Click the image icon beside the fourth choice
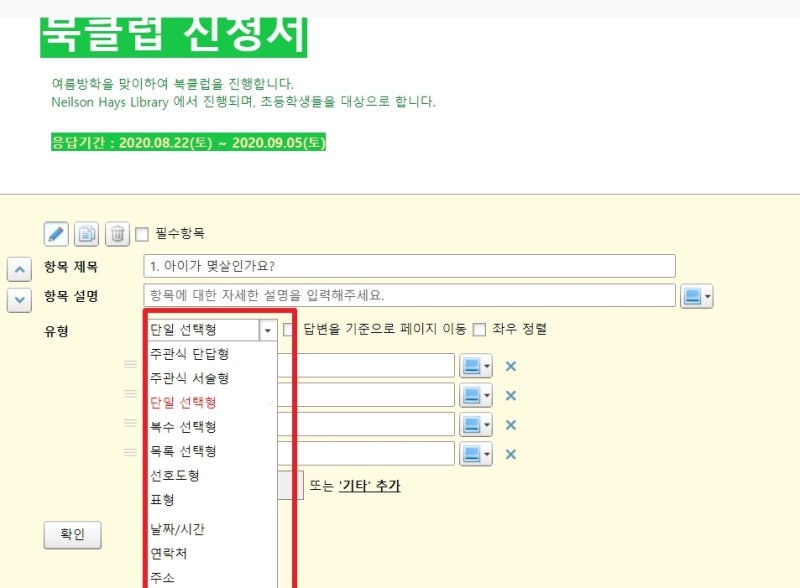 tap(473, 452)
